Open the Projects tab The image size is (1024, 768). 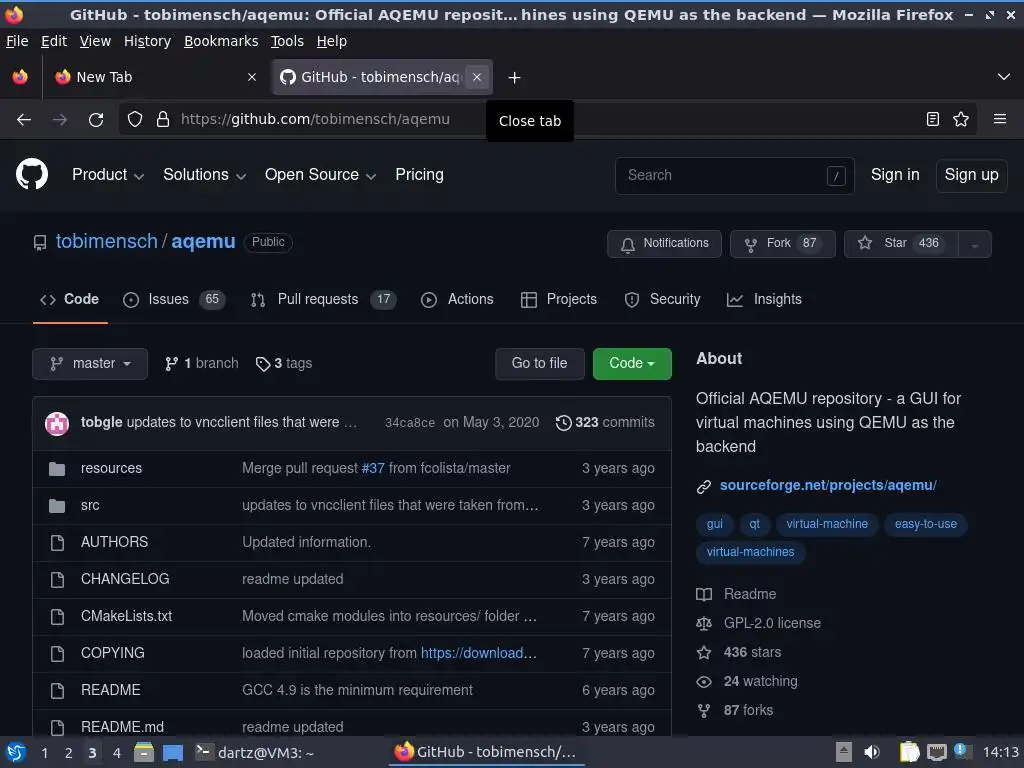click(559, 299)
